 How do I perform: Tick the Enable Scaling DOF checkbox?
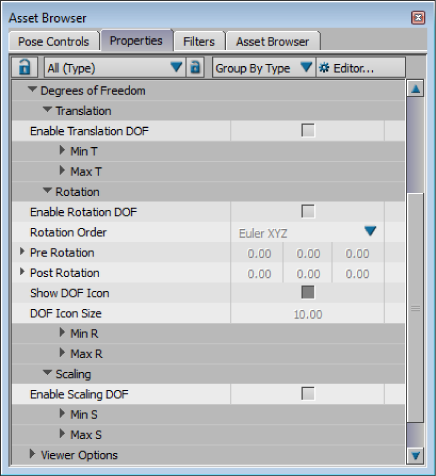(307, 394)
